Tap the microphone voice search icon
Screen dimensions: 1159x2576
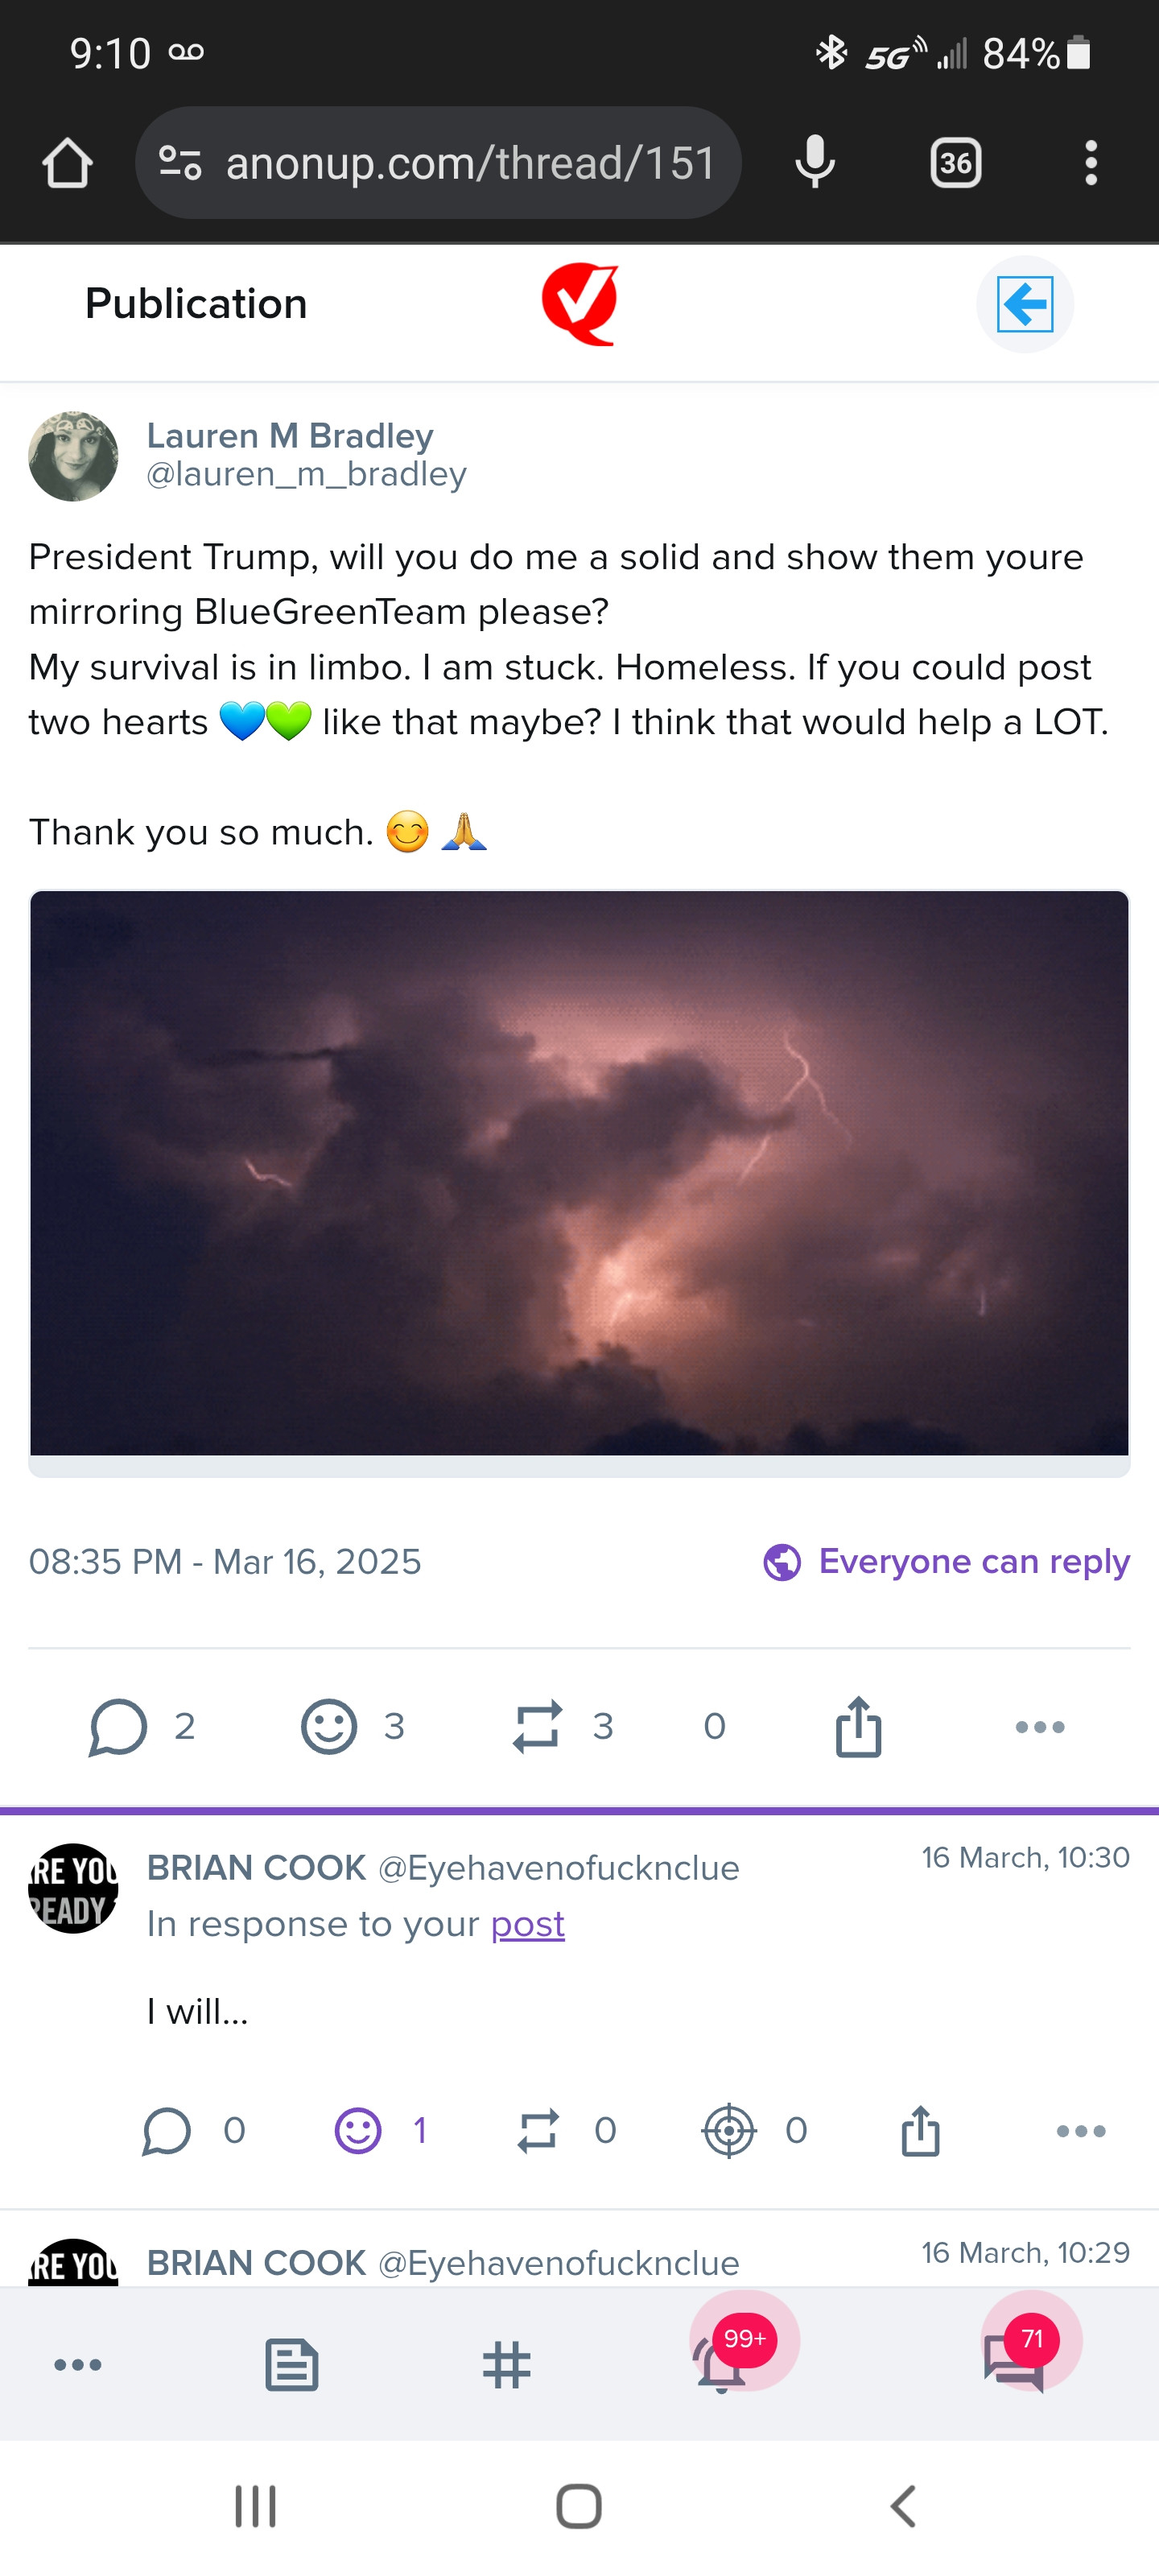(815, 162)
